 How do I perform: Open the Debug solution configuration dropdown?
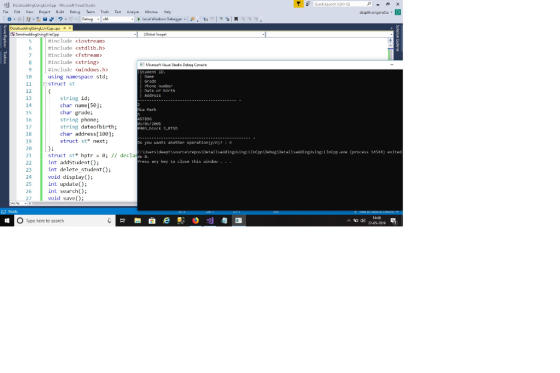point(90,19)
